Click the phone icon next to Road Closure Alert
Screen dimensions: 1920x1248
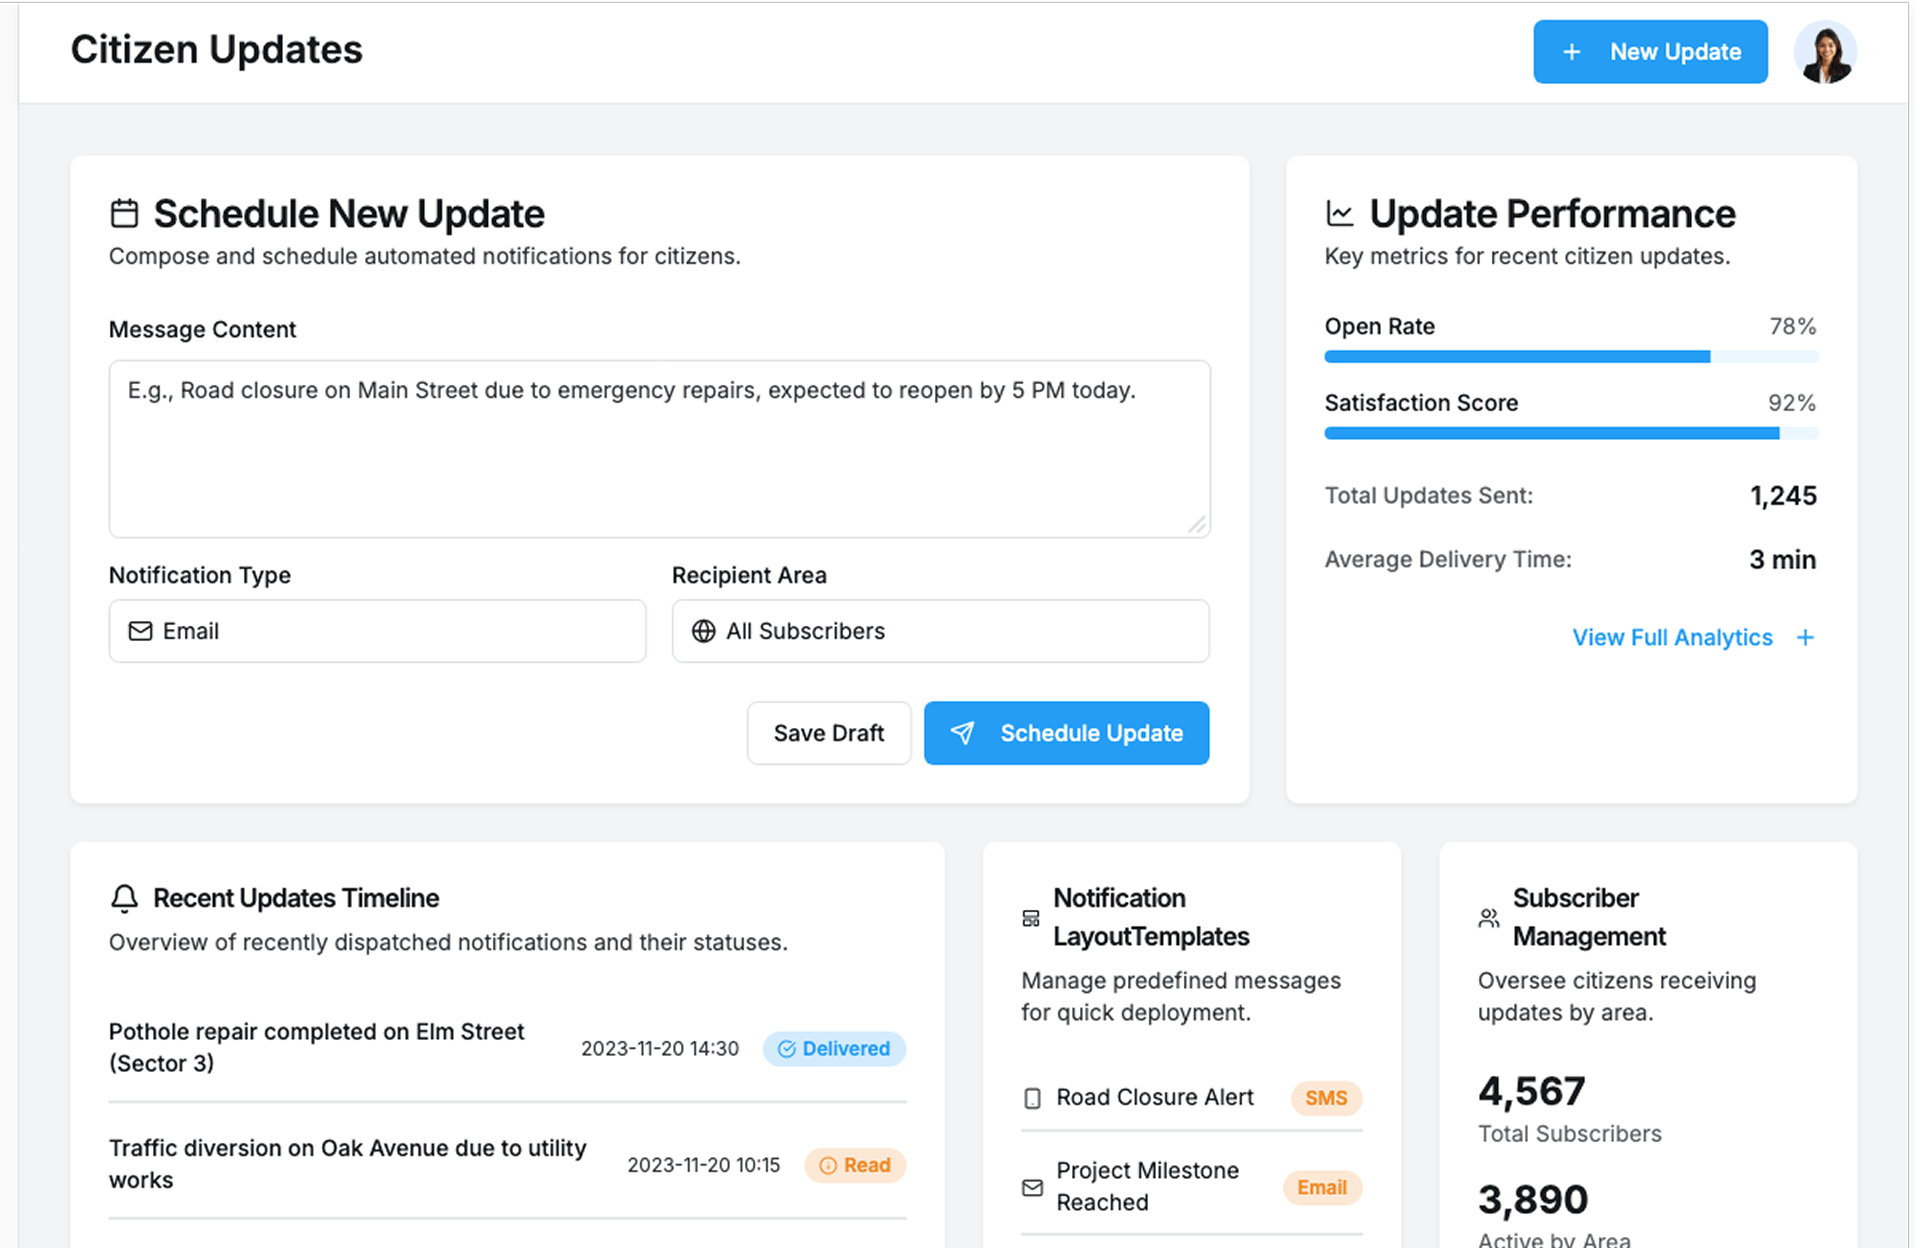click(x=1033, y=1098)
